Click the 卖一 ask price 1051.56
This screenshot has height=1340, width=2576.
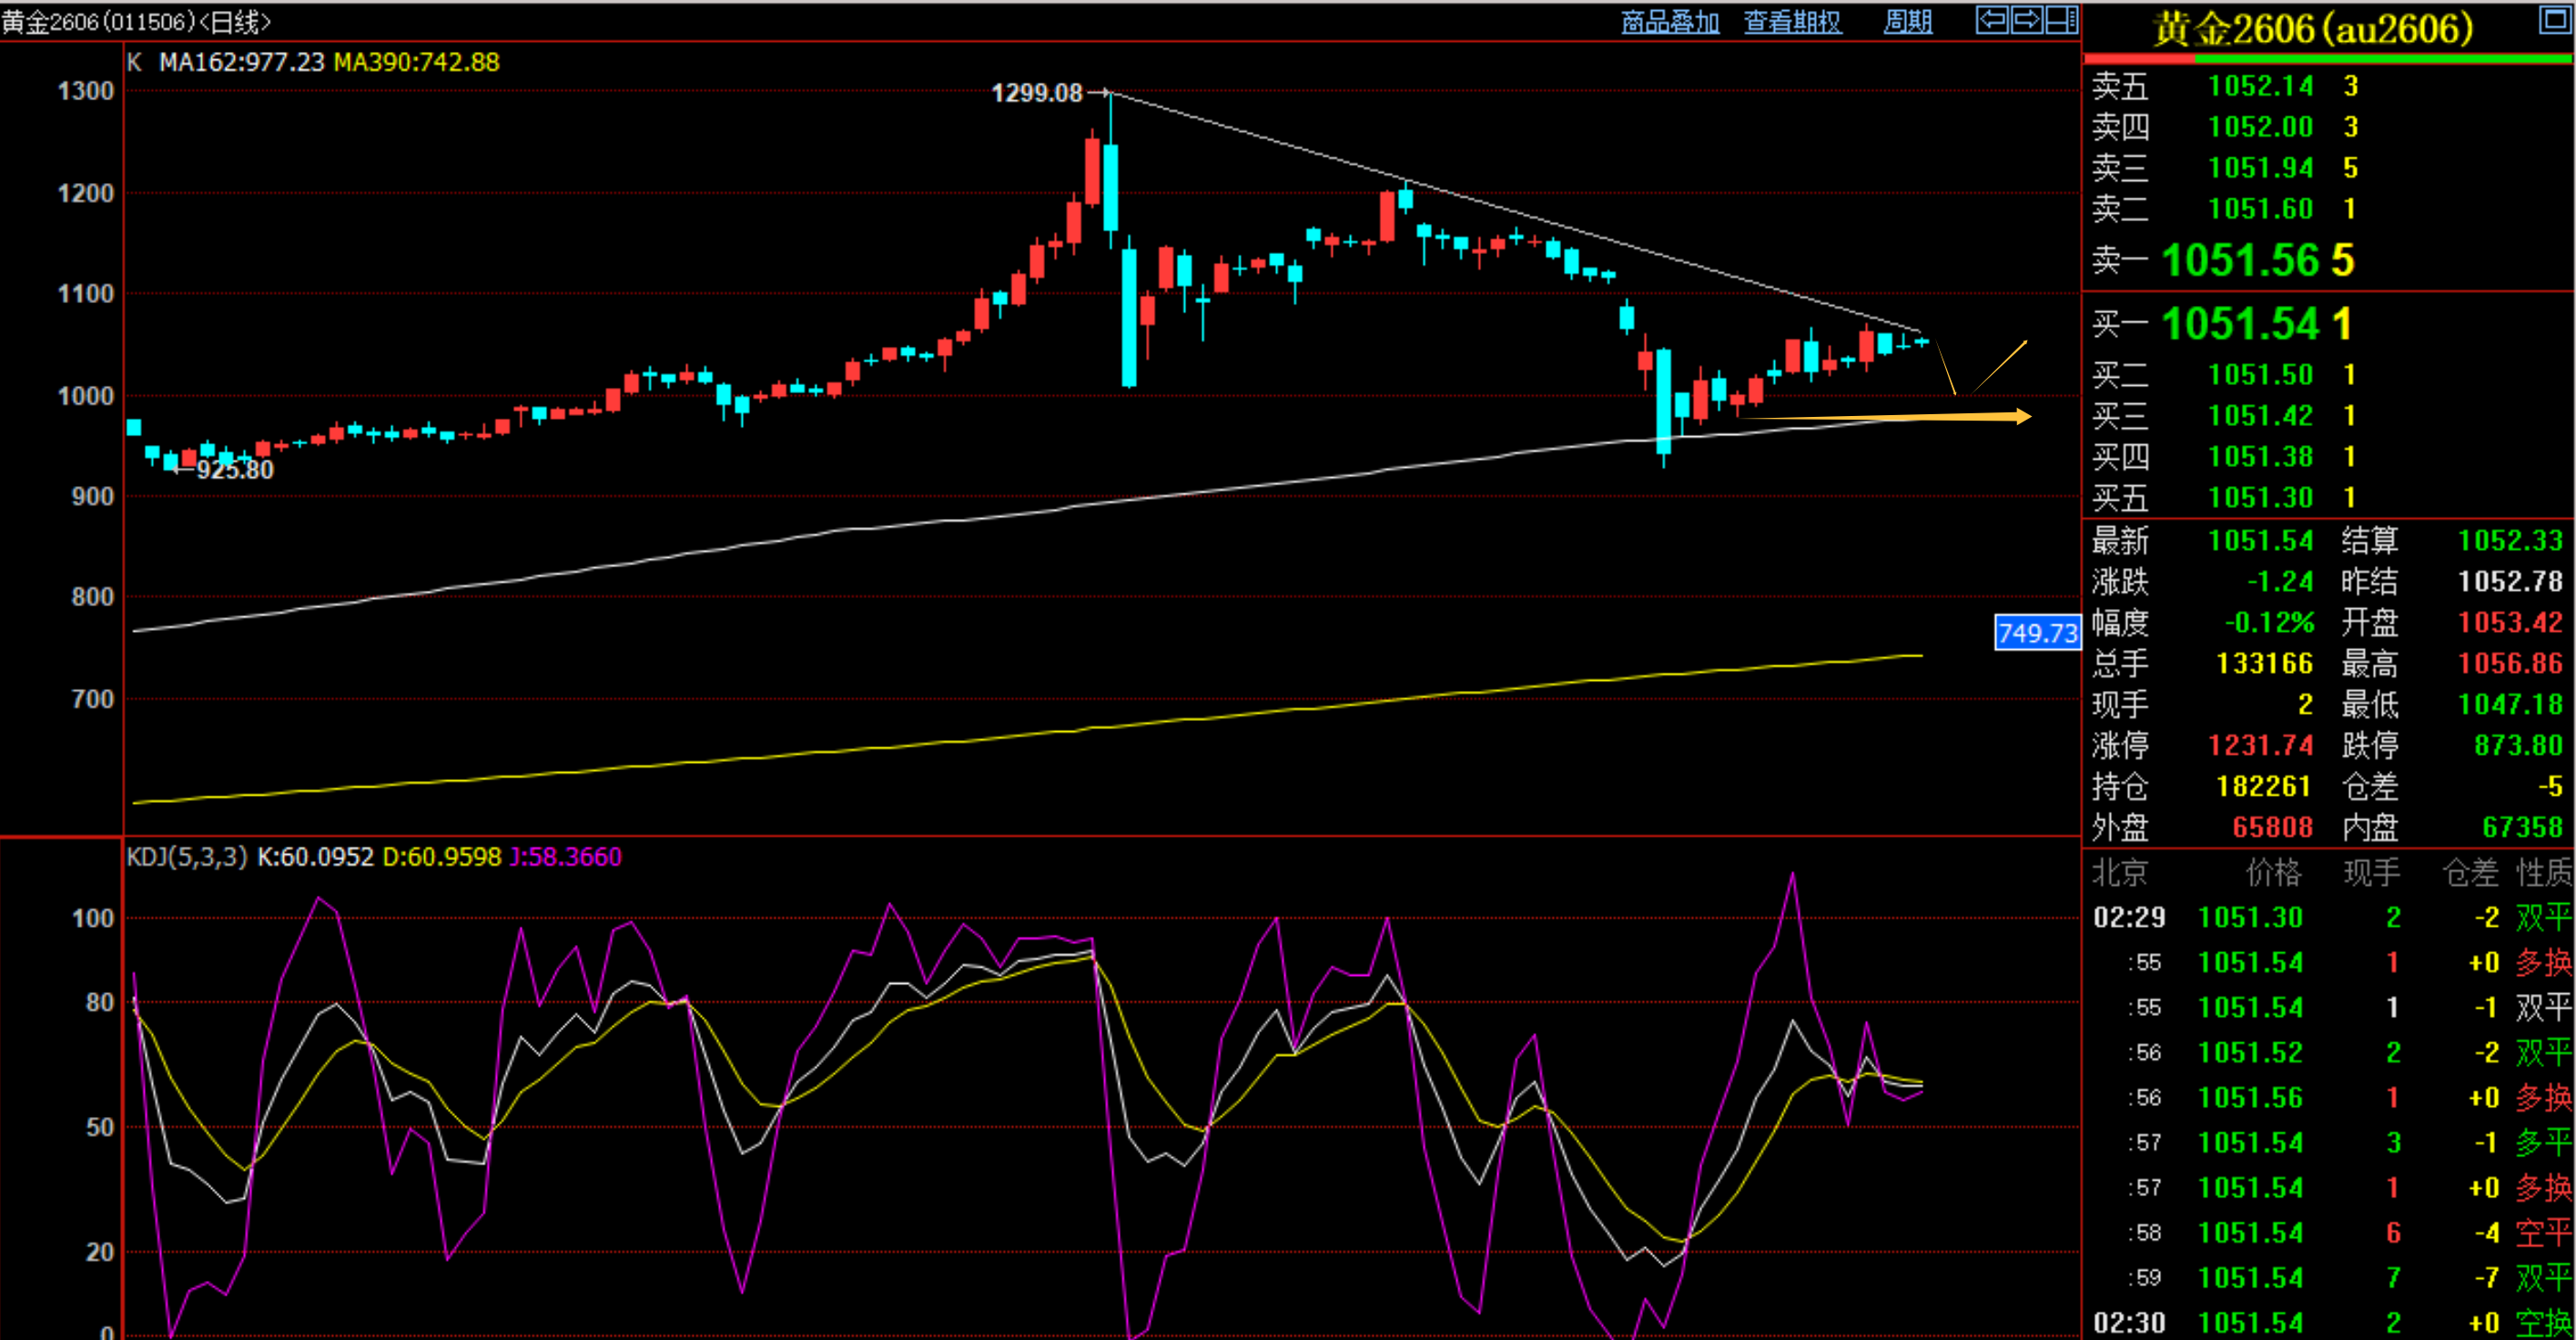2239,260
